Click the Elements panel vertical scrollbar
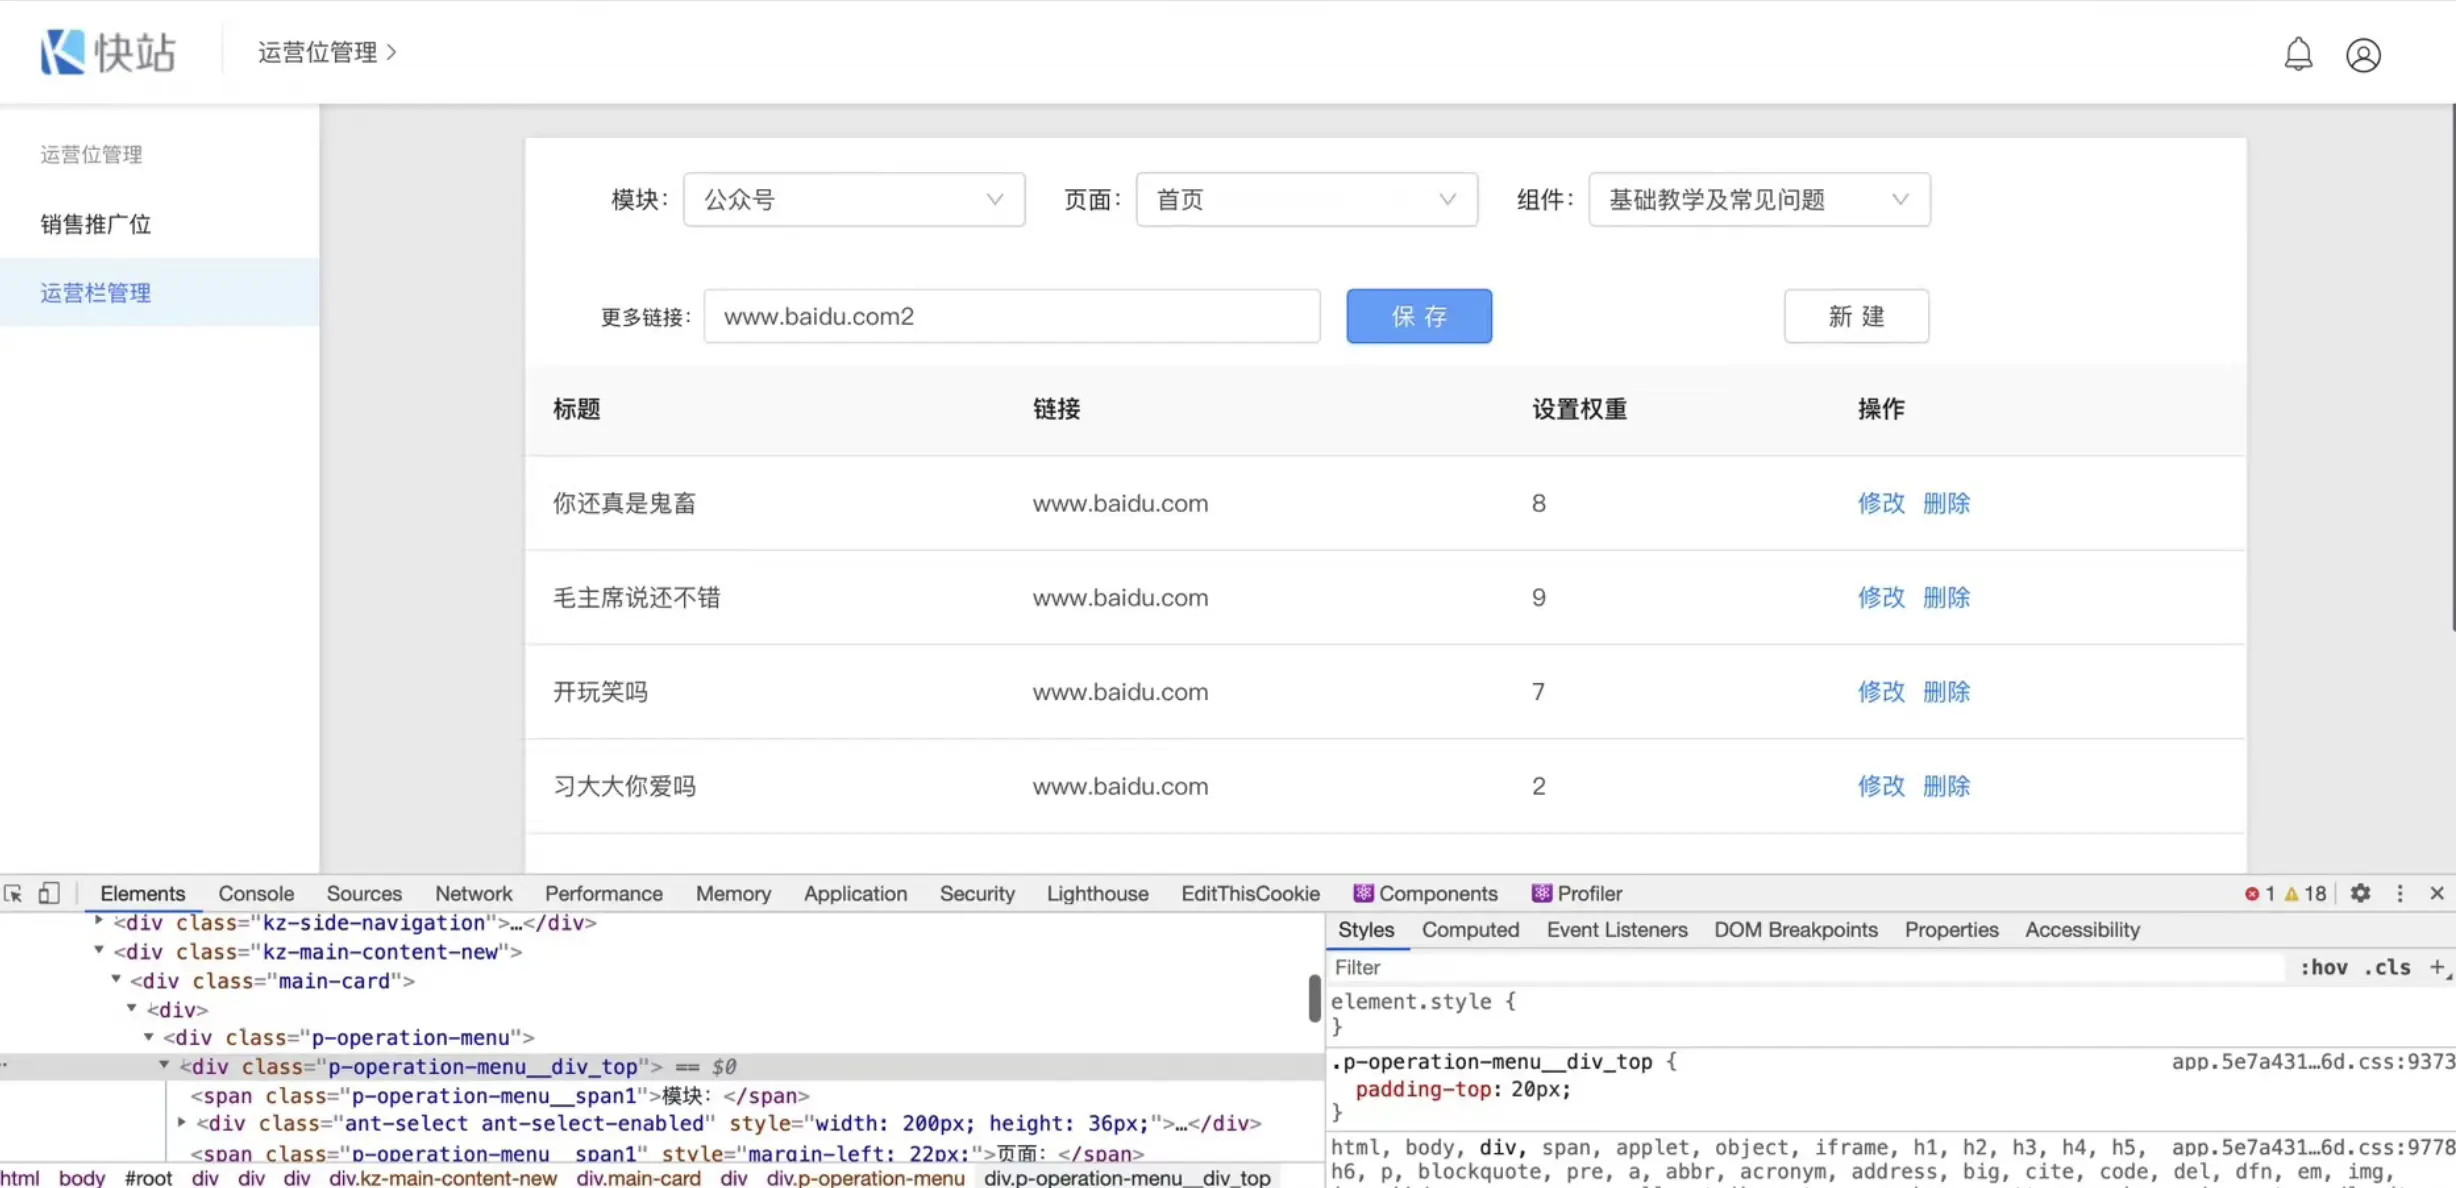 [x=1314, y=998]
